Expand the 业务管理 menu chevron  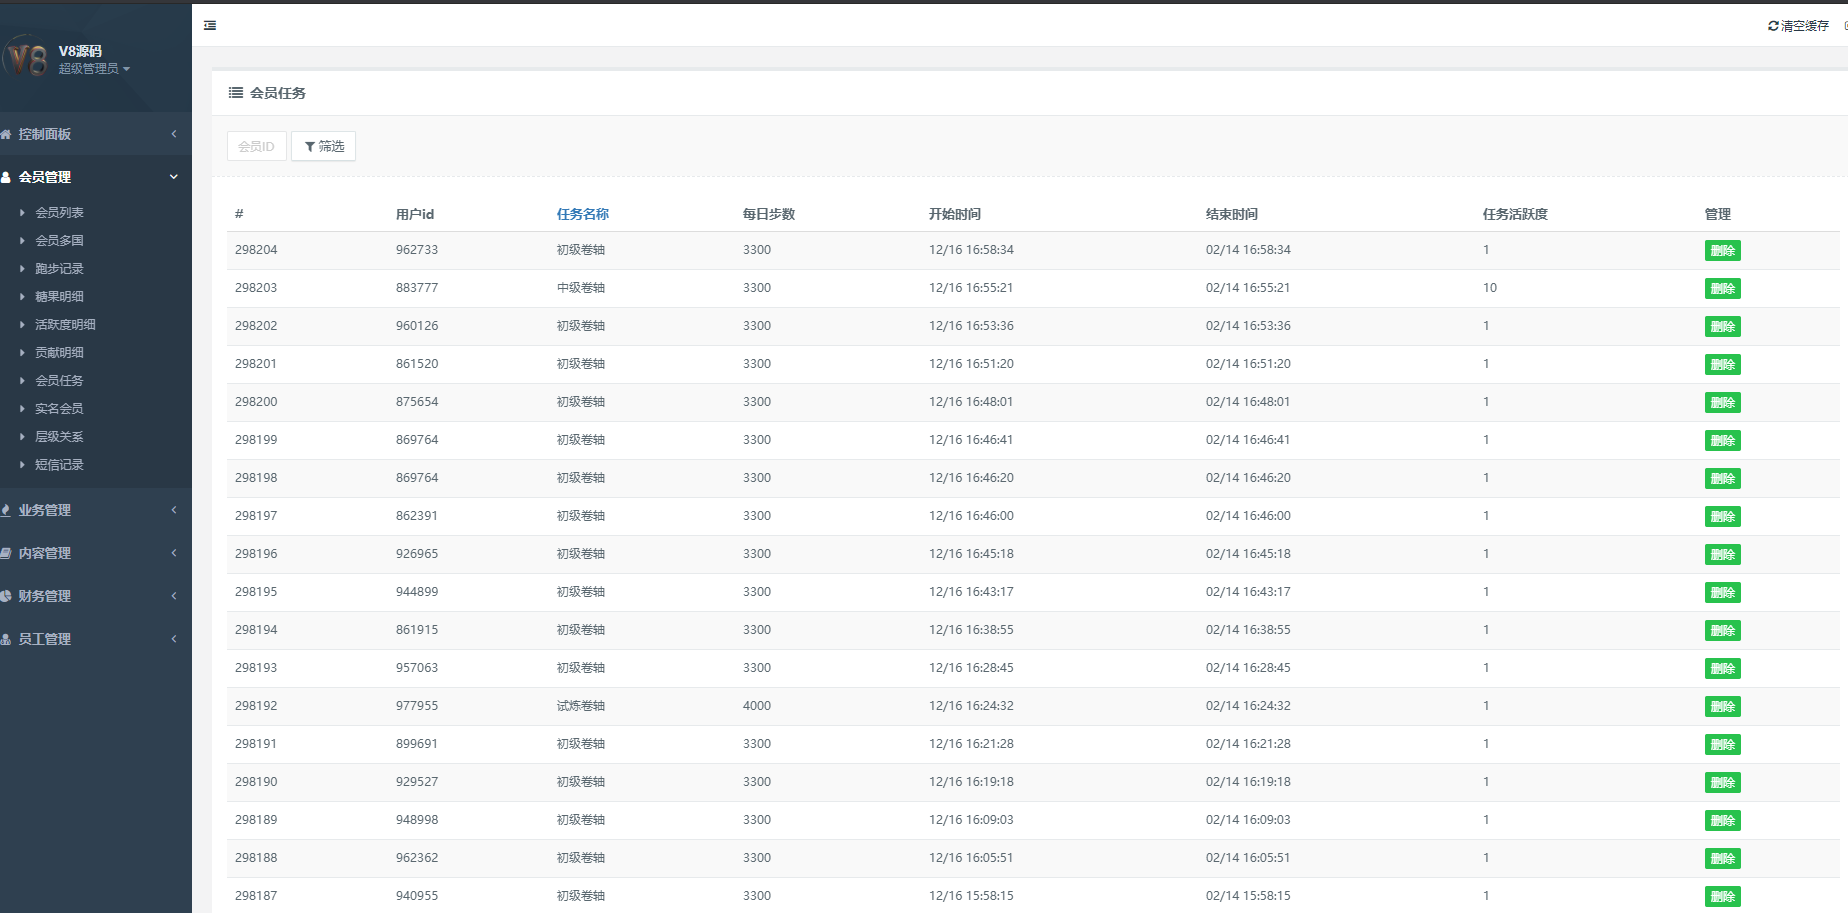click(174, 510)
